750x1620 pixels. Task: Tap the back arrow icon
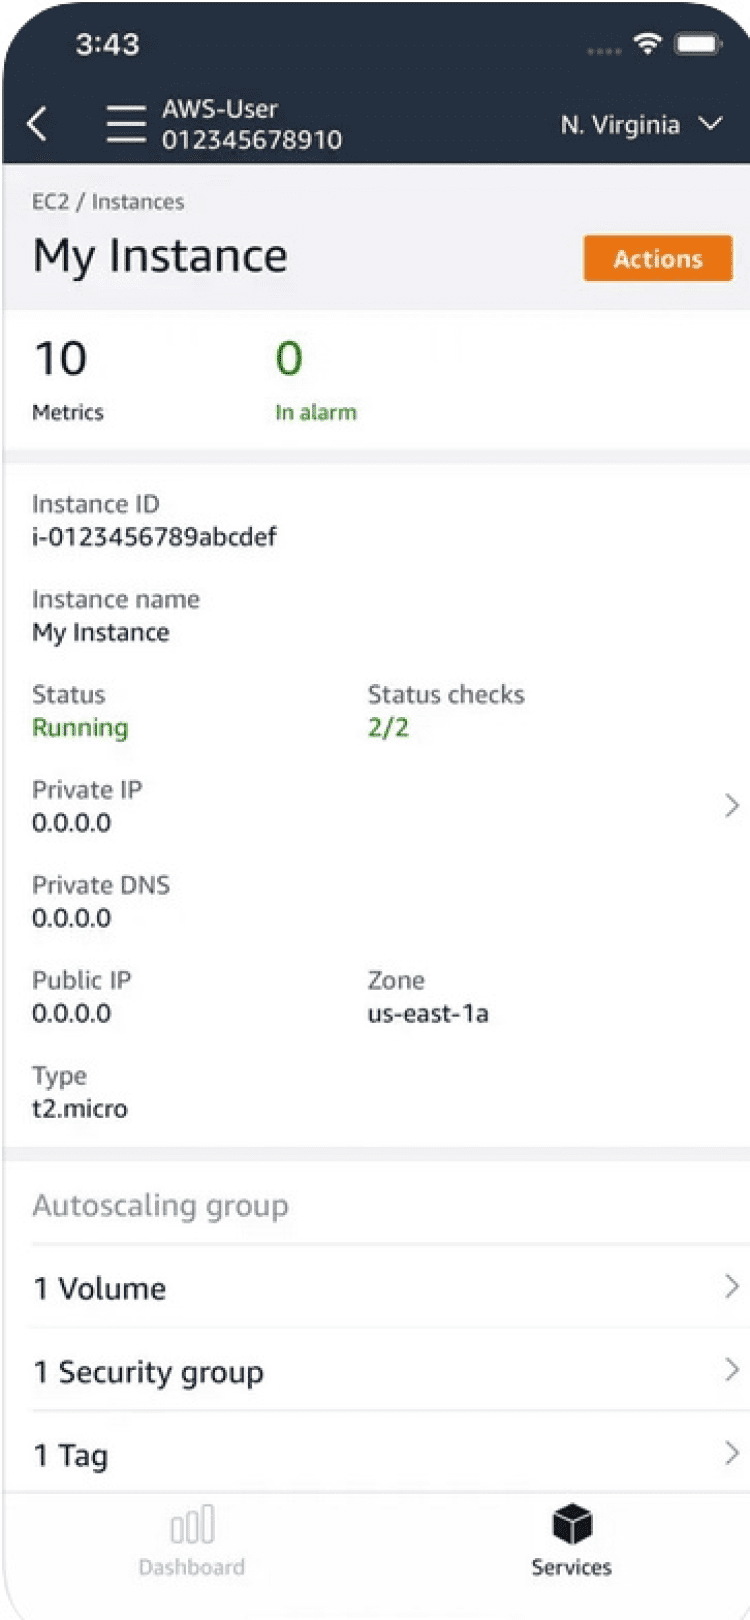tap(38, 124)
